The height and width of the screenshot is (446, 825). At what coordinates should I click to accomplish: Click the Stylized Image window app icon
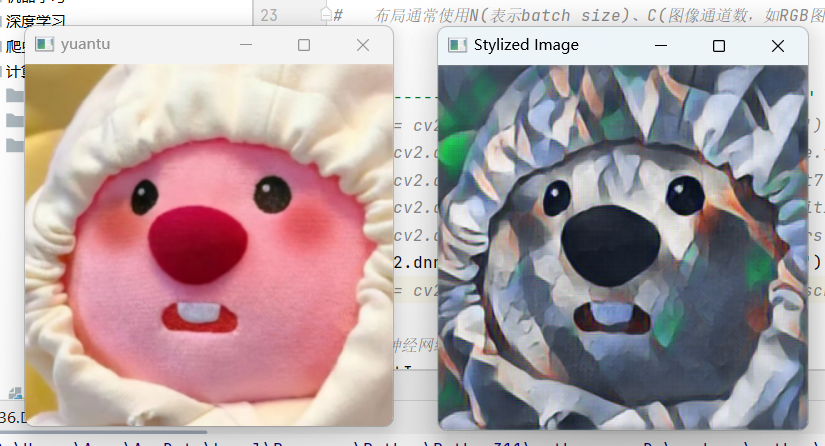point(457,45)
